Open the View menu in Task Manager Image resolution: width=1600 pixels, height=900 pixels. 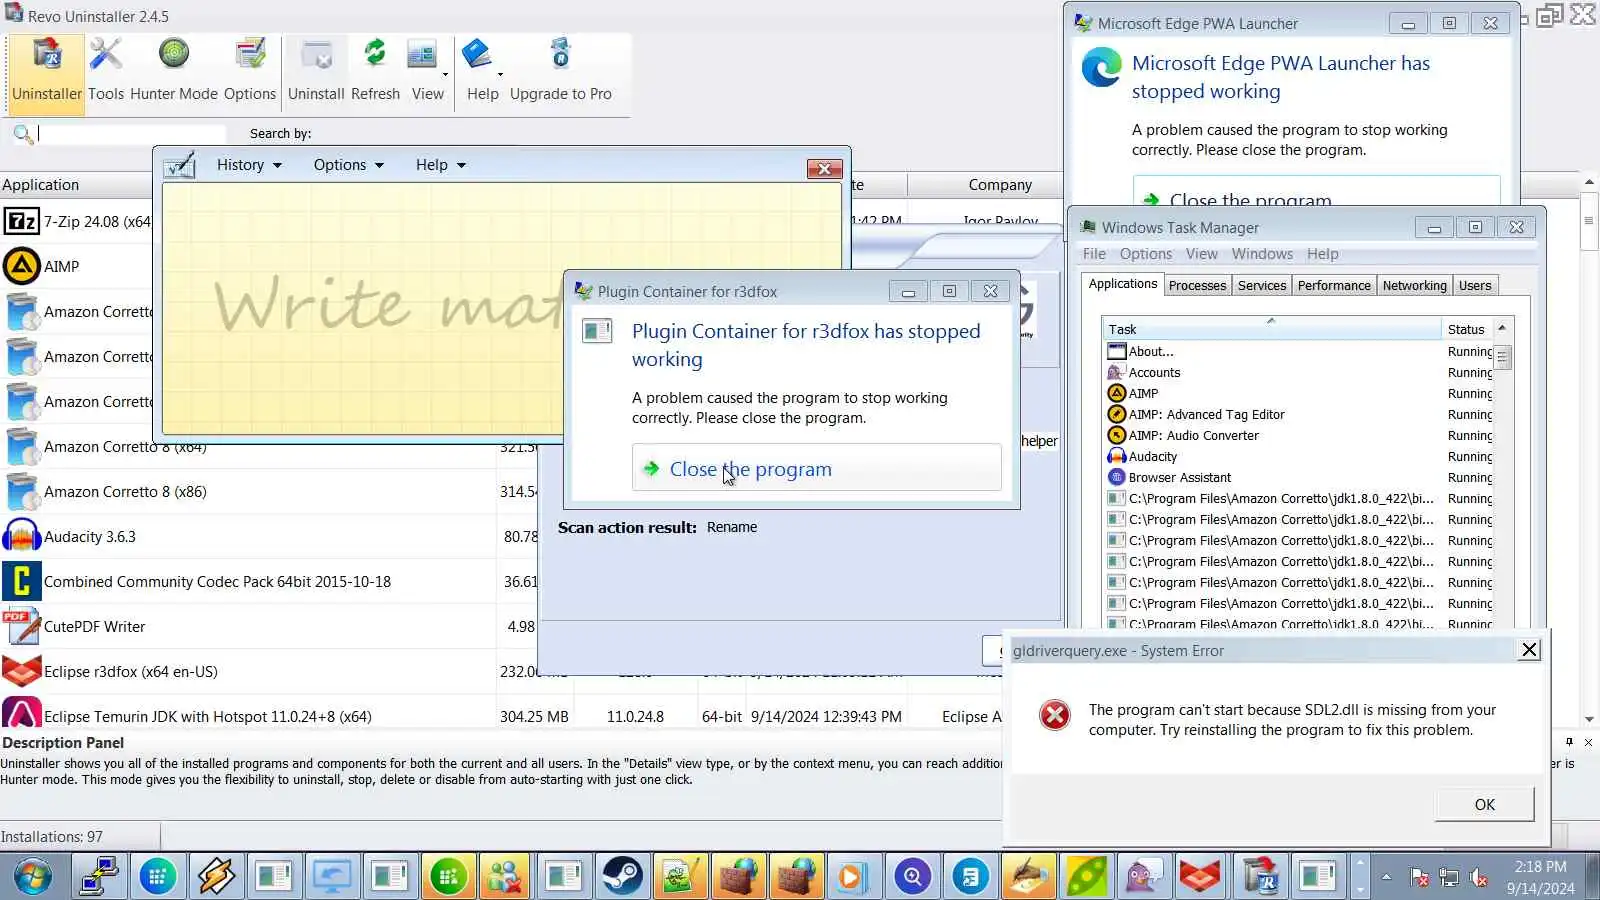tap(1202, 254)
